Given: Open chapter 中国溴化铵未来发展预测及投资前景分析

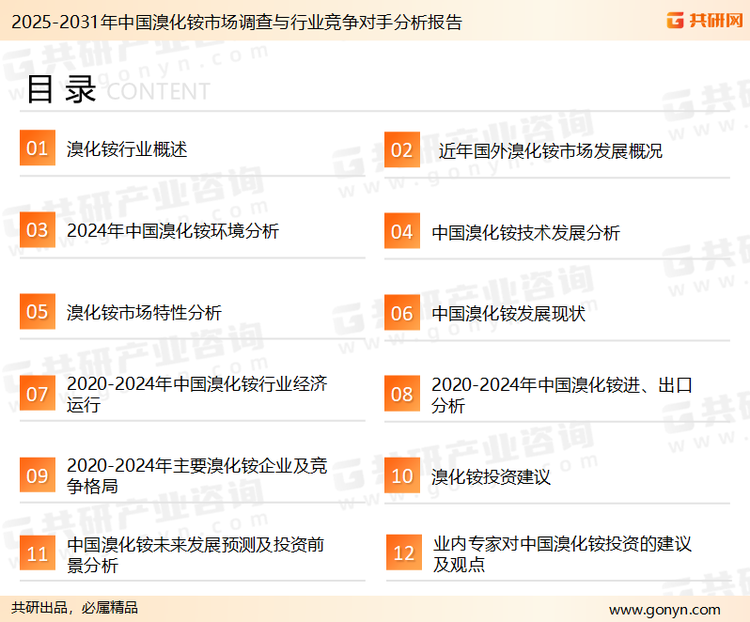Looking at the screenshot, I should click(196, 554).
